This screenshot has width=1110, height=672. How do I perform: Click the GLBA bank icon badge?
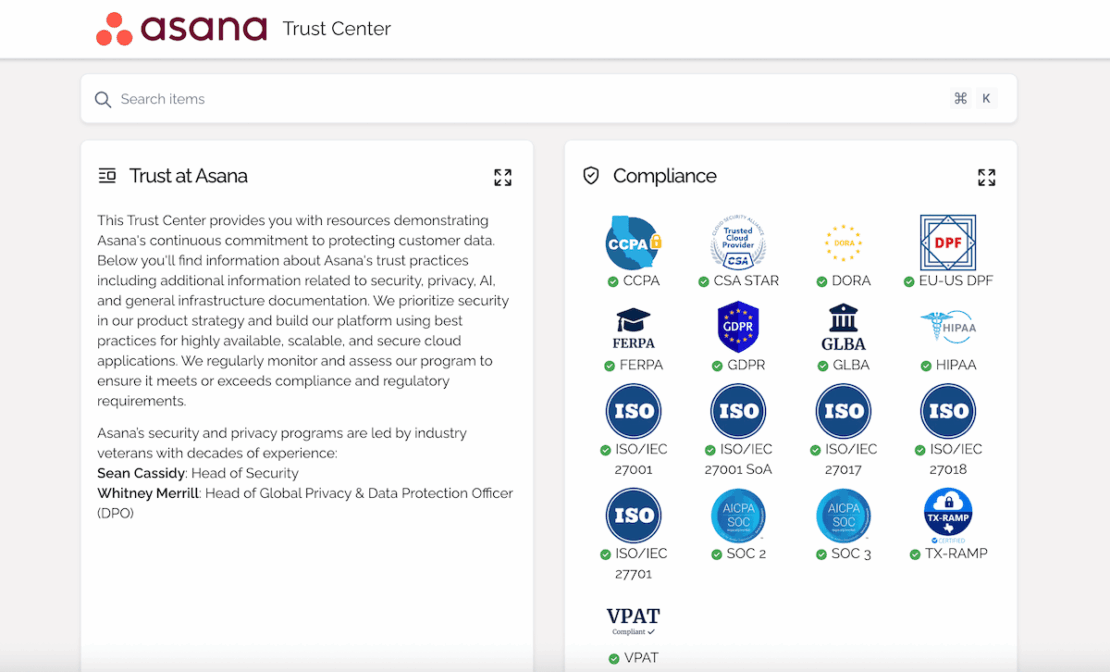click(x=843, y=327)
